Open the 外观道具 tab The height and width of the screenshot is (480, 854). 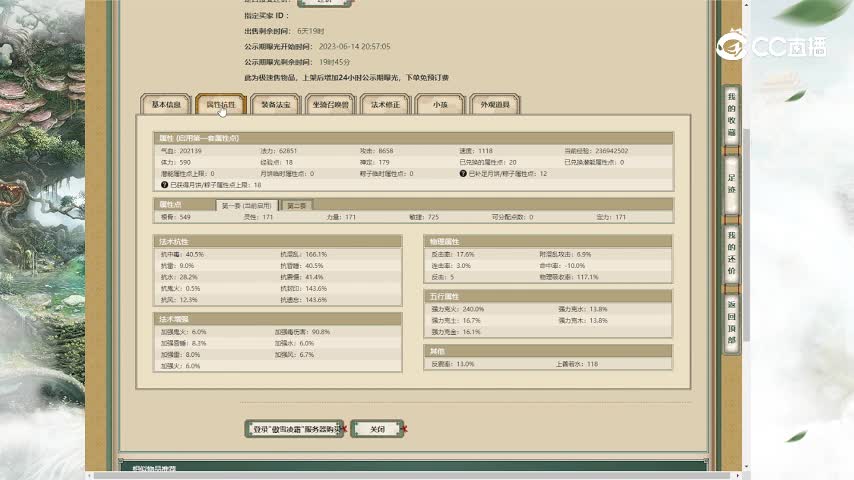click(x=495, y=104)
